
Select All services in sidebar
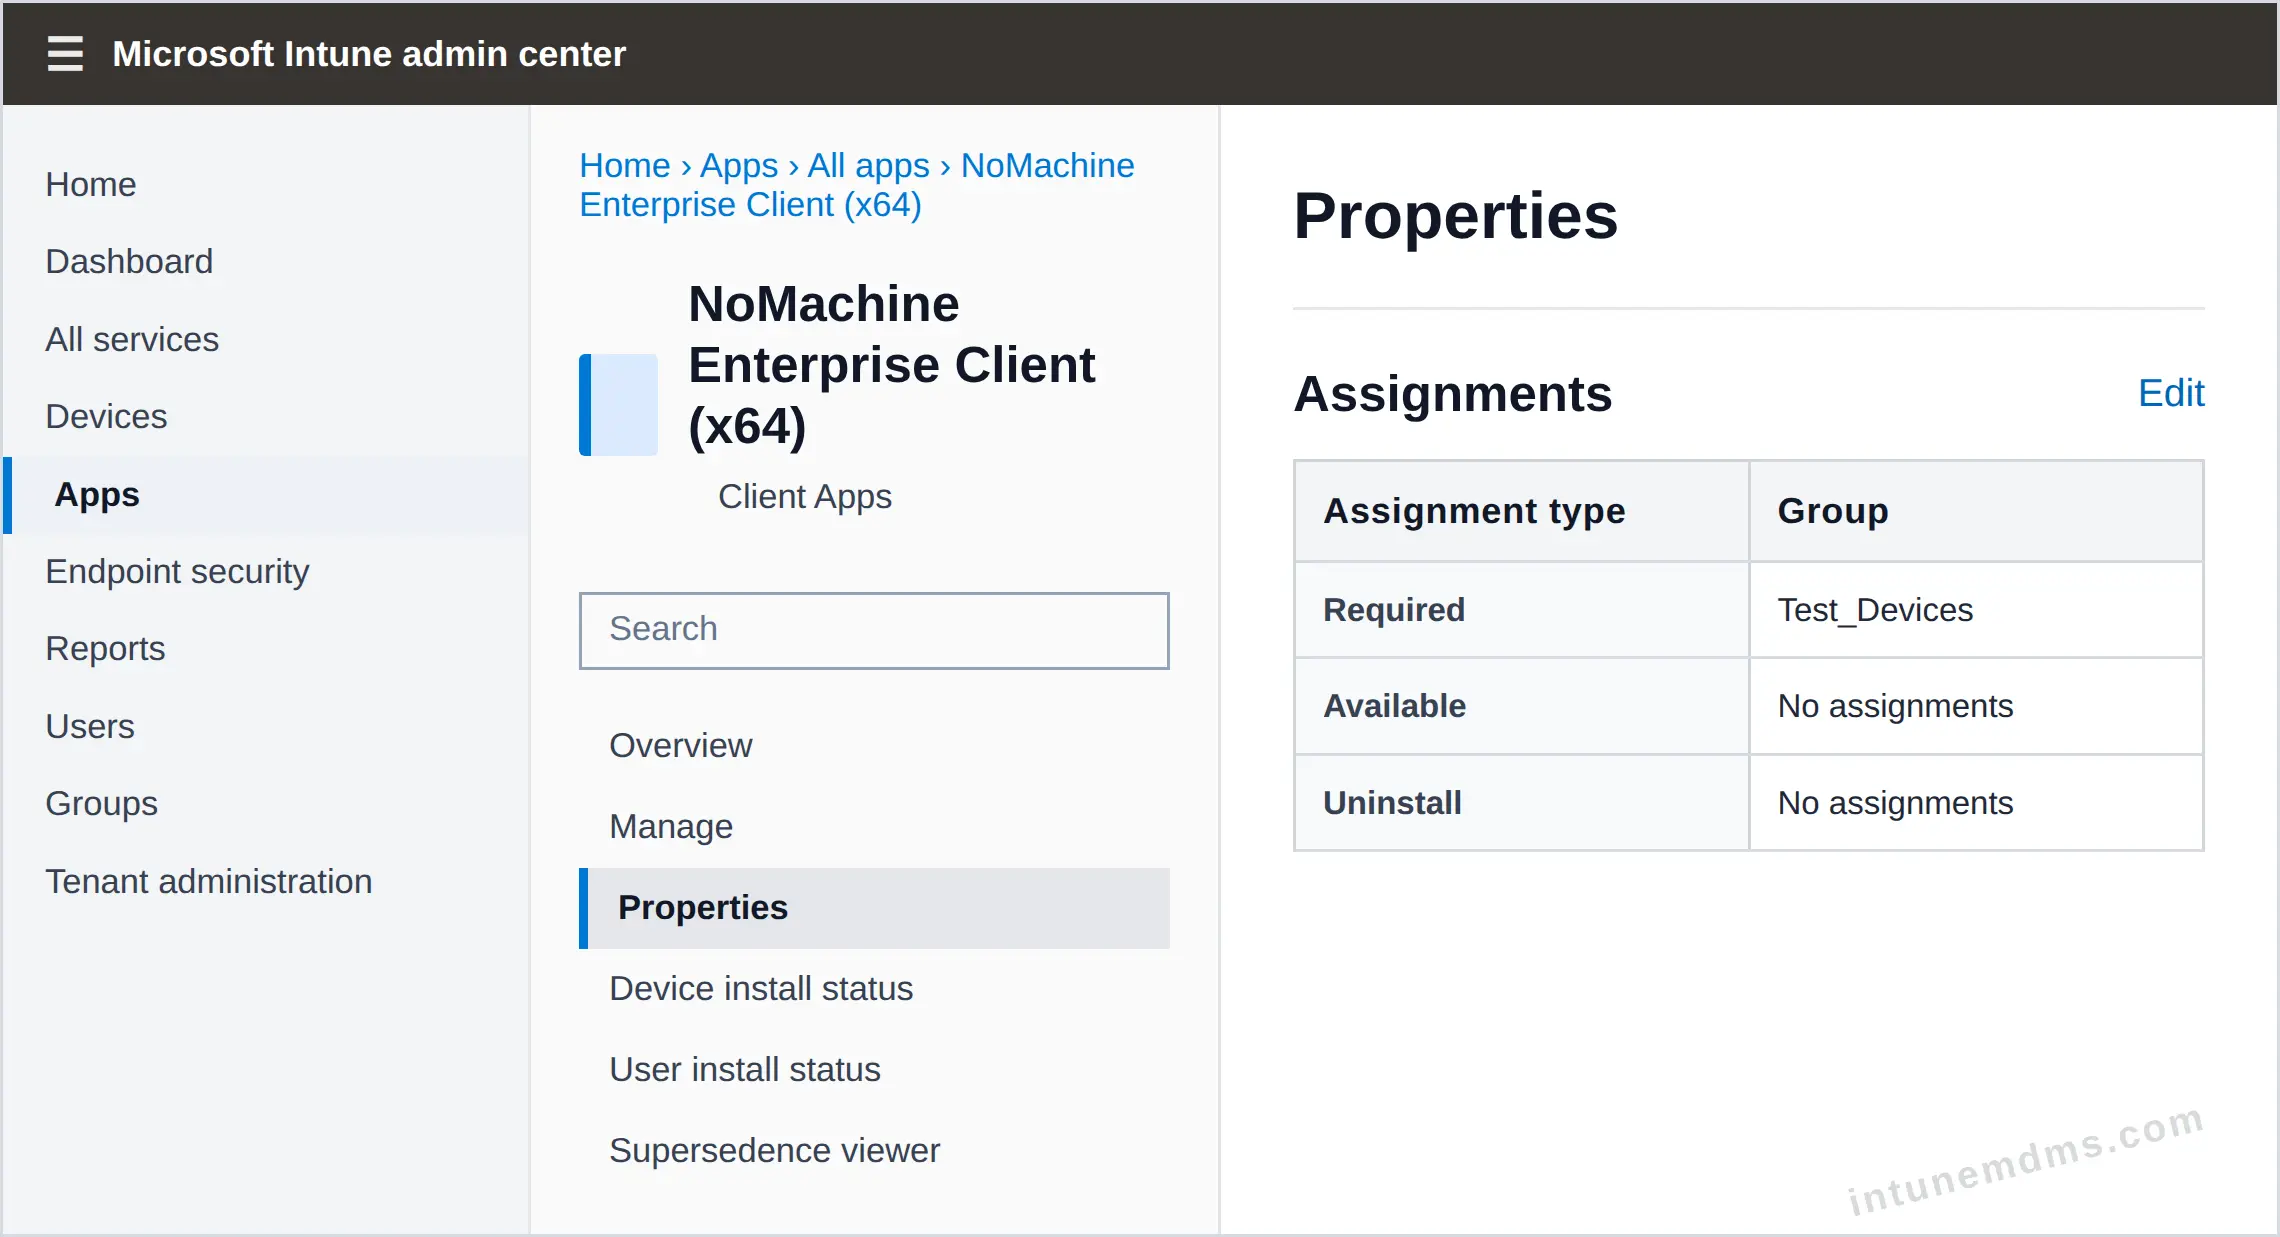(x=132, y=339)
